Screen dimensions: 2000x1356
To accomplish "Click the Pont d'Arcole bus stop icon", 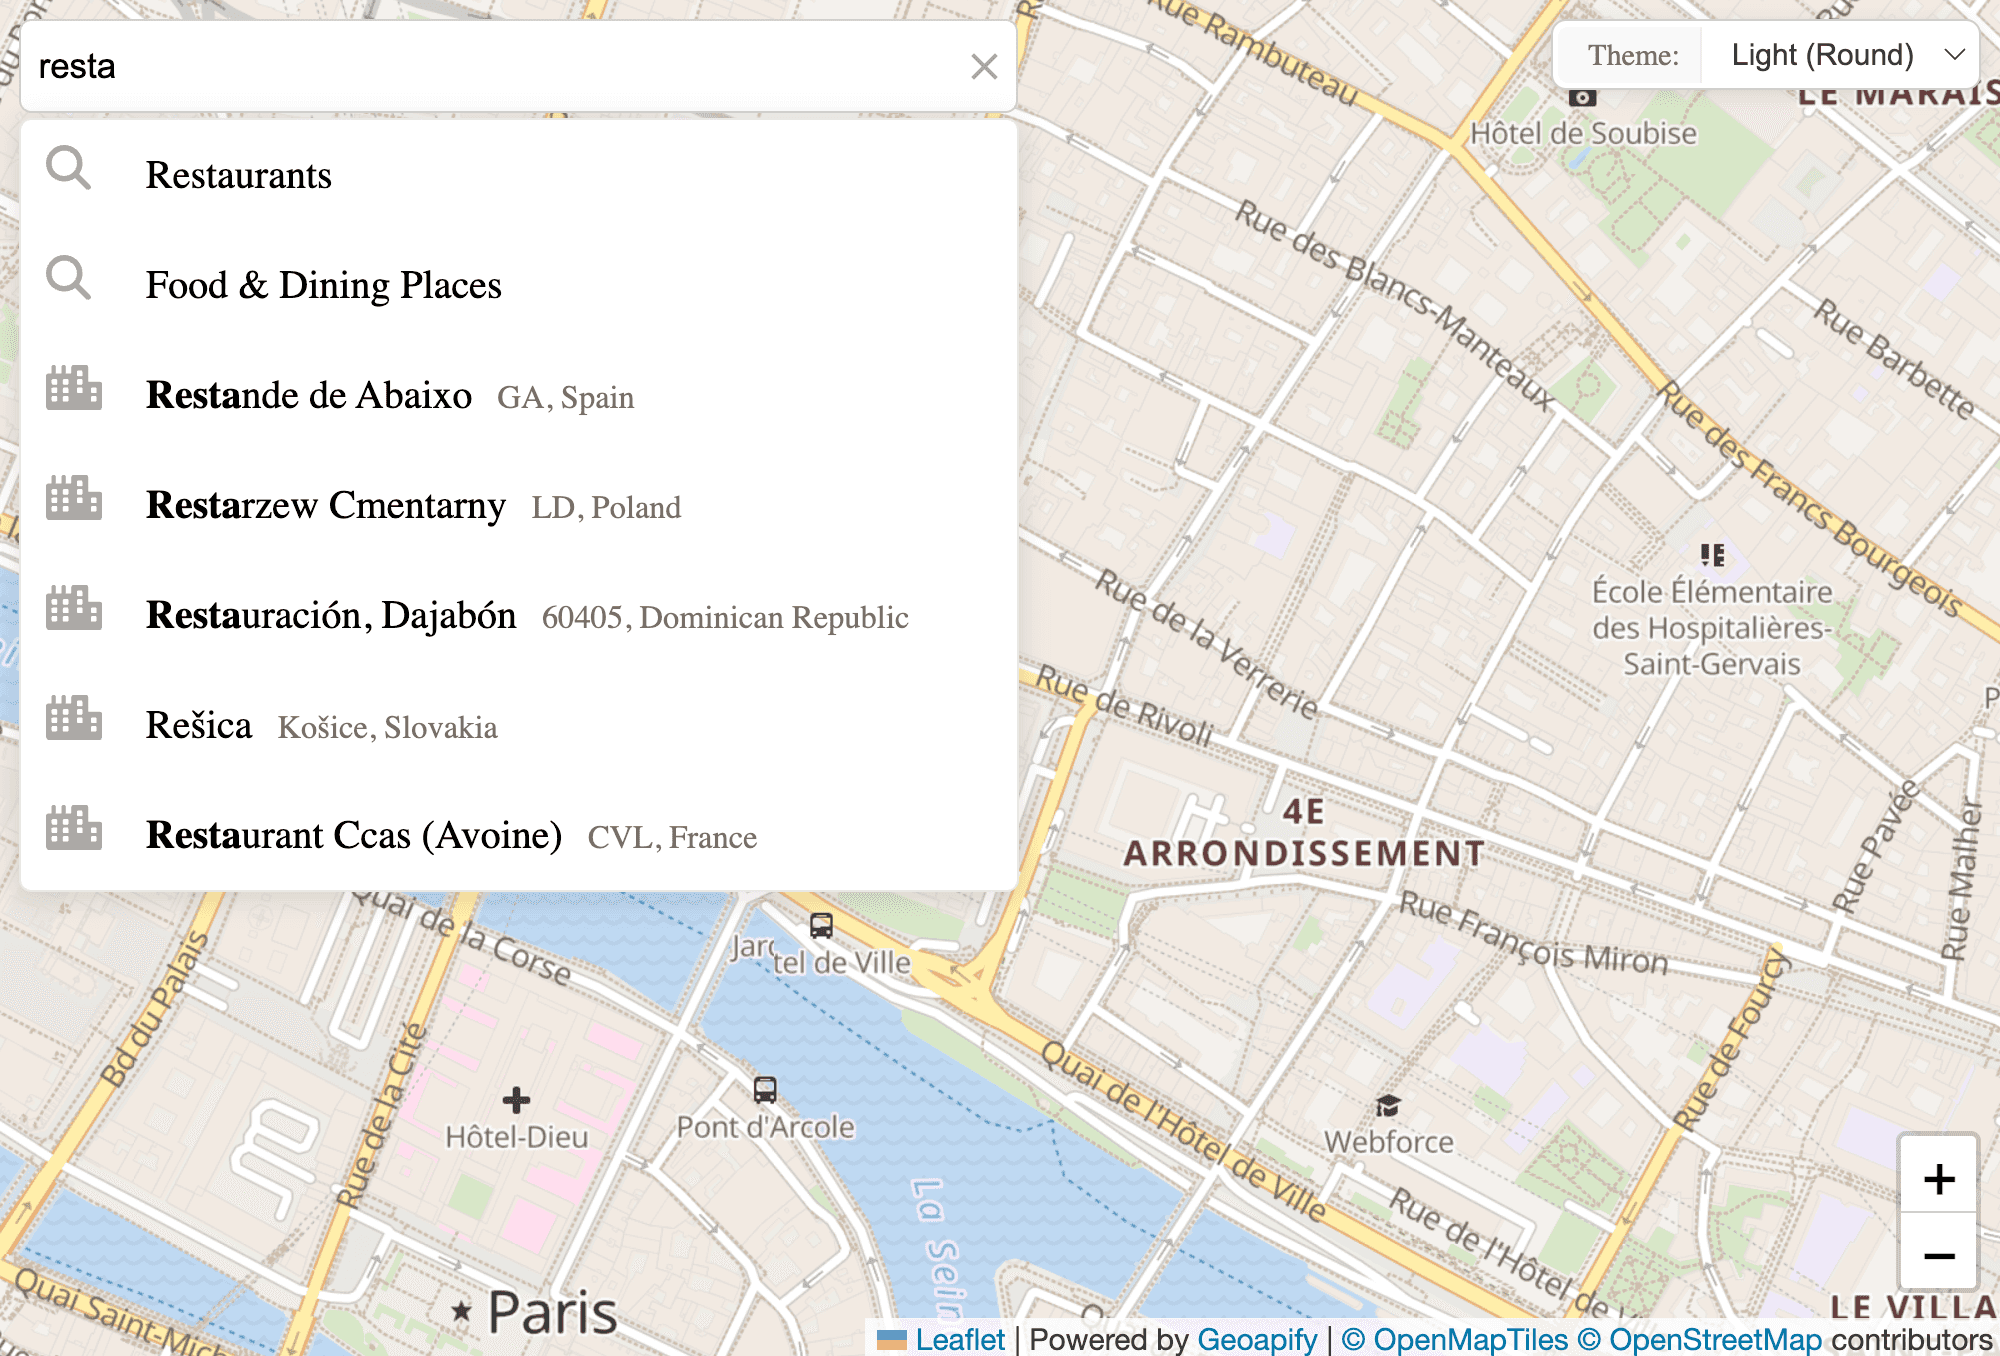I will click(765, 1089).
